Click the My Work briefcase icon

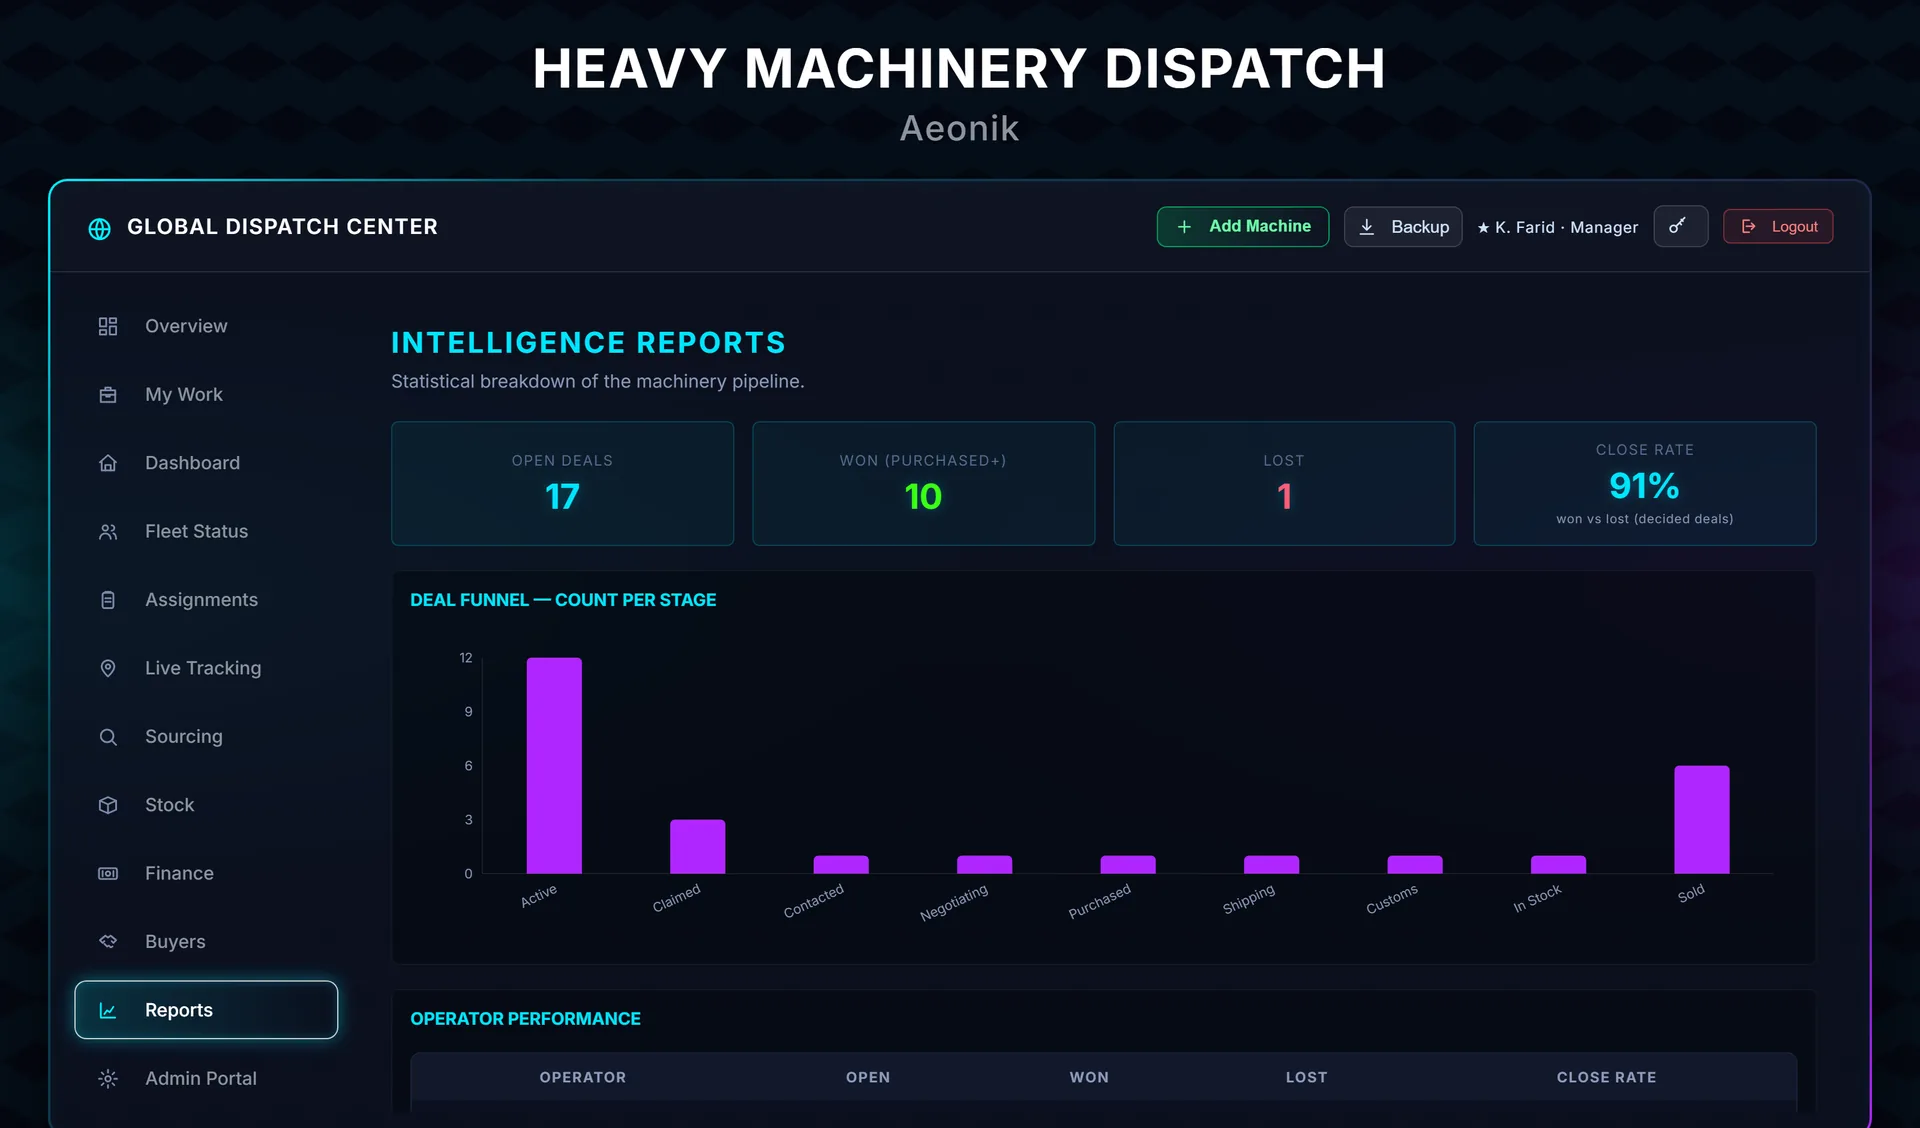click(x=108, y=395)
